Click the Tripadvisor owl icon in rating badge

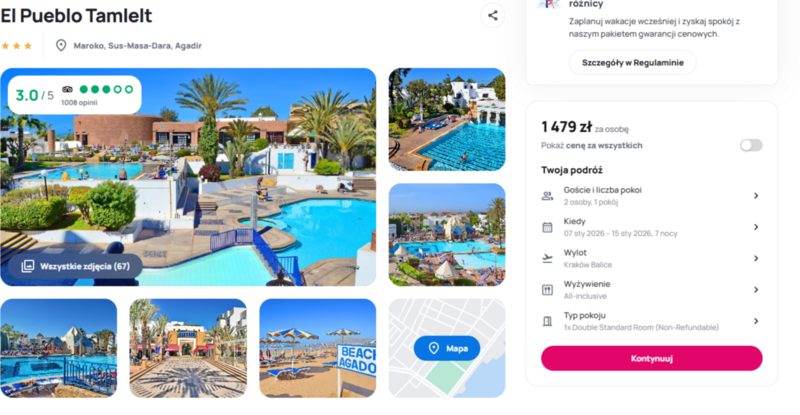[67, 89]
